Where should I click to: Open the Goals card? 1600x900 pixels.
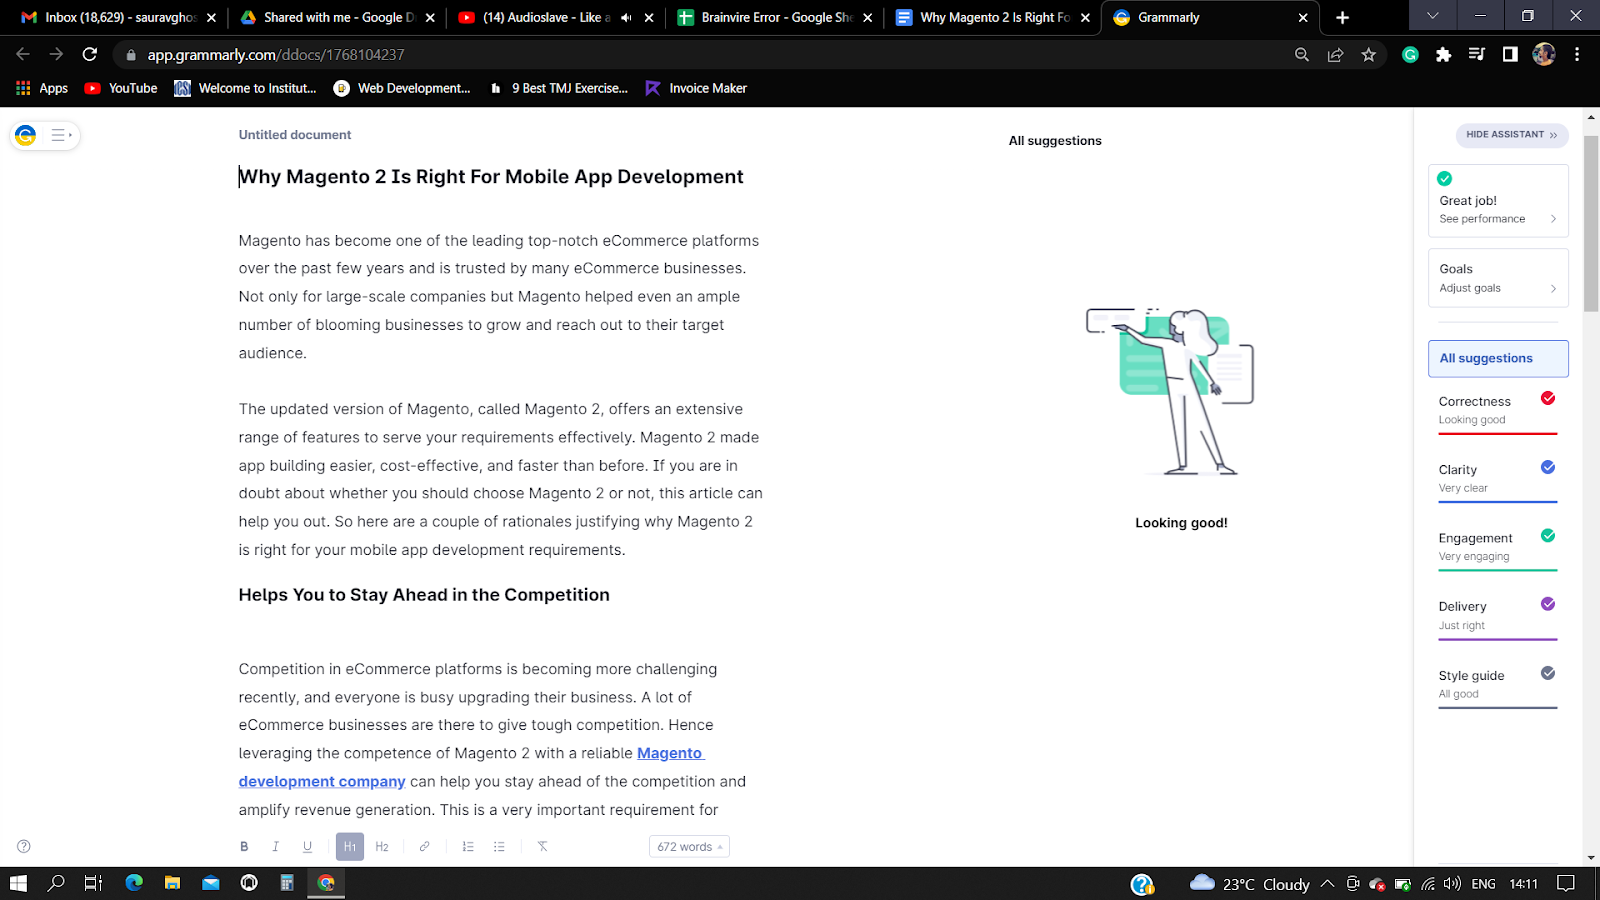[1498, 278]
